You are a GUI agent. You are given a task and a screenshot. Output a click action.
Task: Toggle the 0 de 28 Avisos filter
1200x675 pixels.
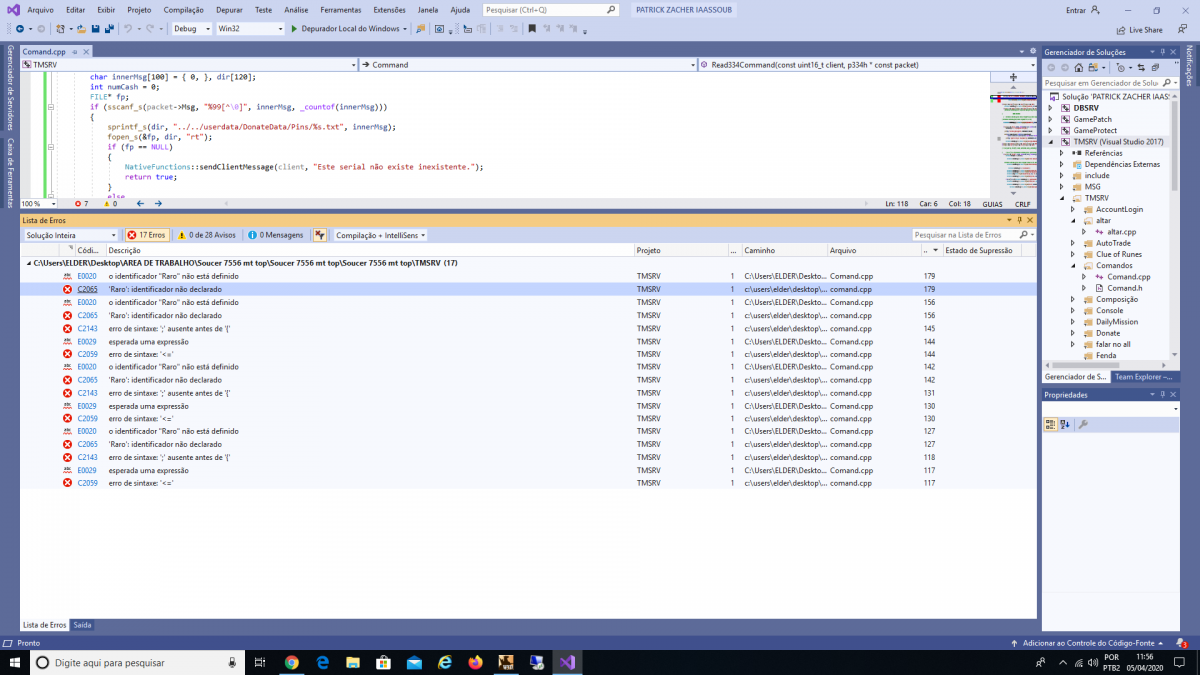207,235
